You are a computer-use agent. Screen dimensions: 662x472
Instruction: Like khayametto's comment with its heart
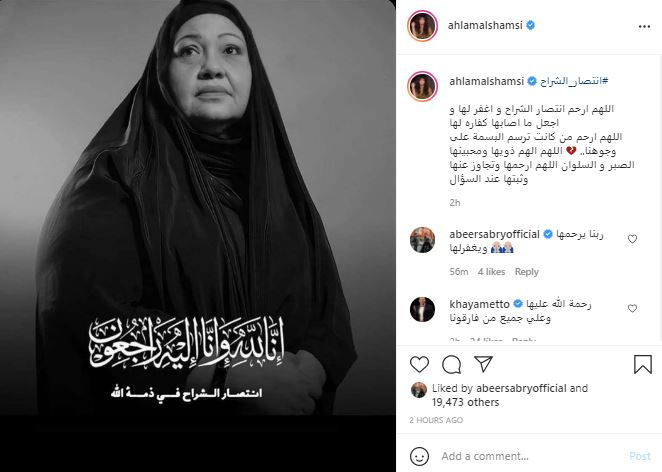(632, 309)
